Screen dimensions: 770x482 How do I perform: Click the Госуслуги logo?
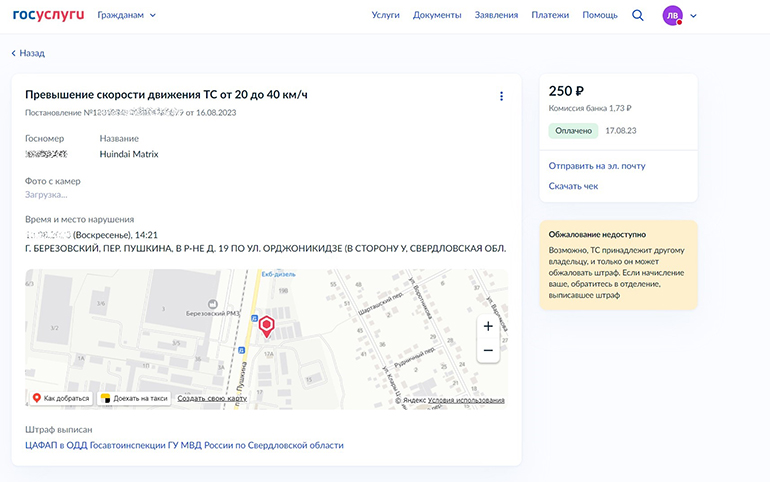48,15
